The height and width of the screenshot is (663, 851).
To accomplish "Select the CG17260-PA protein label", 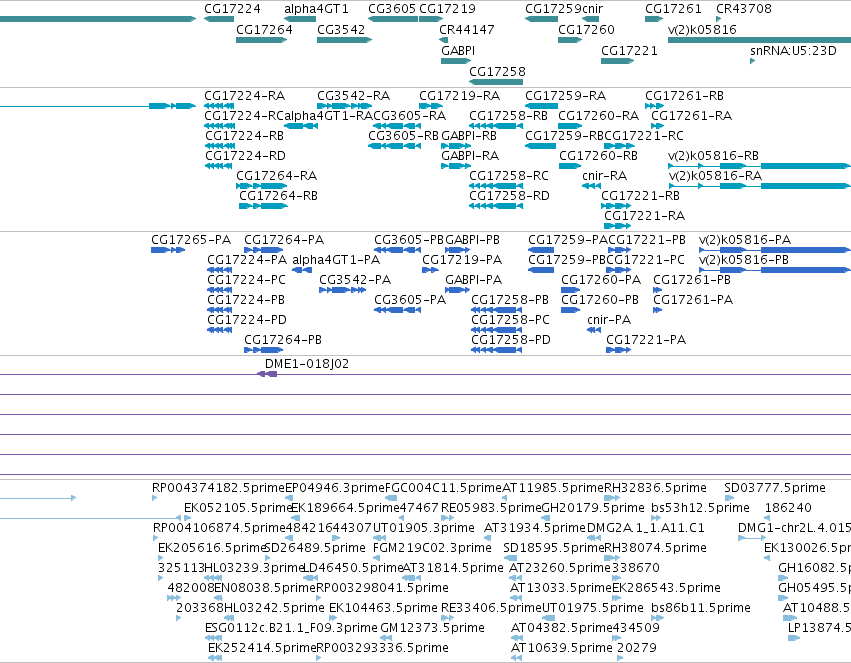I will coord(601,280).
